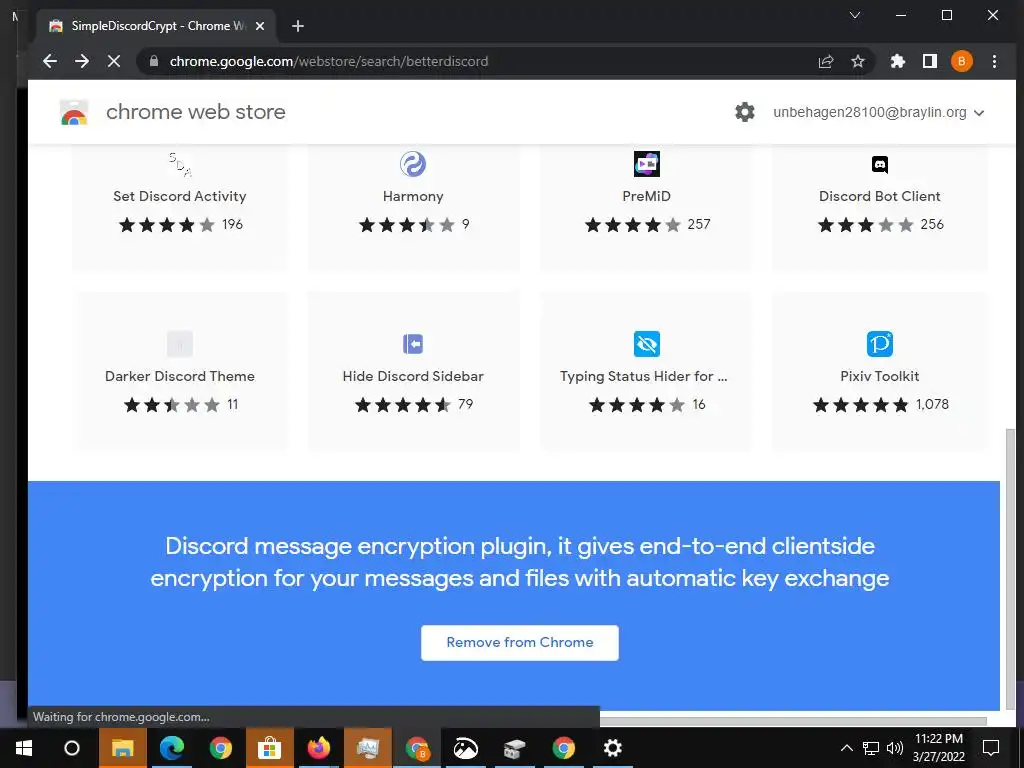Image resolution: width=1024 pixels, height=768 pixels.
Task: Click the vertical page scrollbar thumb
Action: pos(1010,568)
